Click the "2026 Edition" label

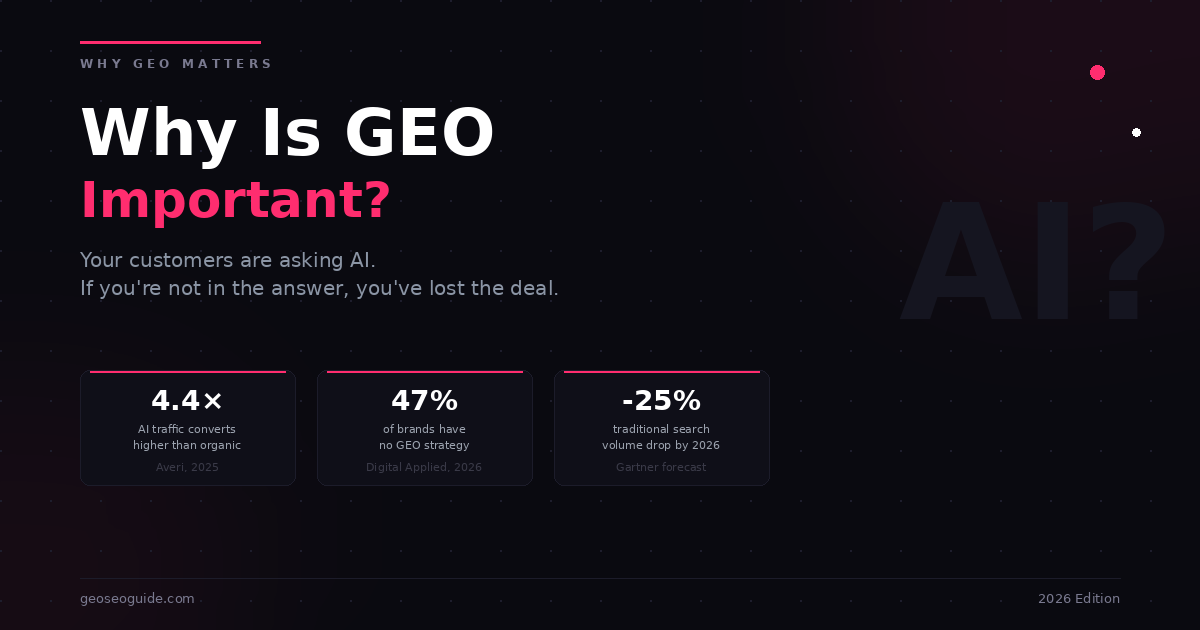click(x=1078, y=599)
